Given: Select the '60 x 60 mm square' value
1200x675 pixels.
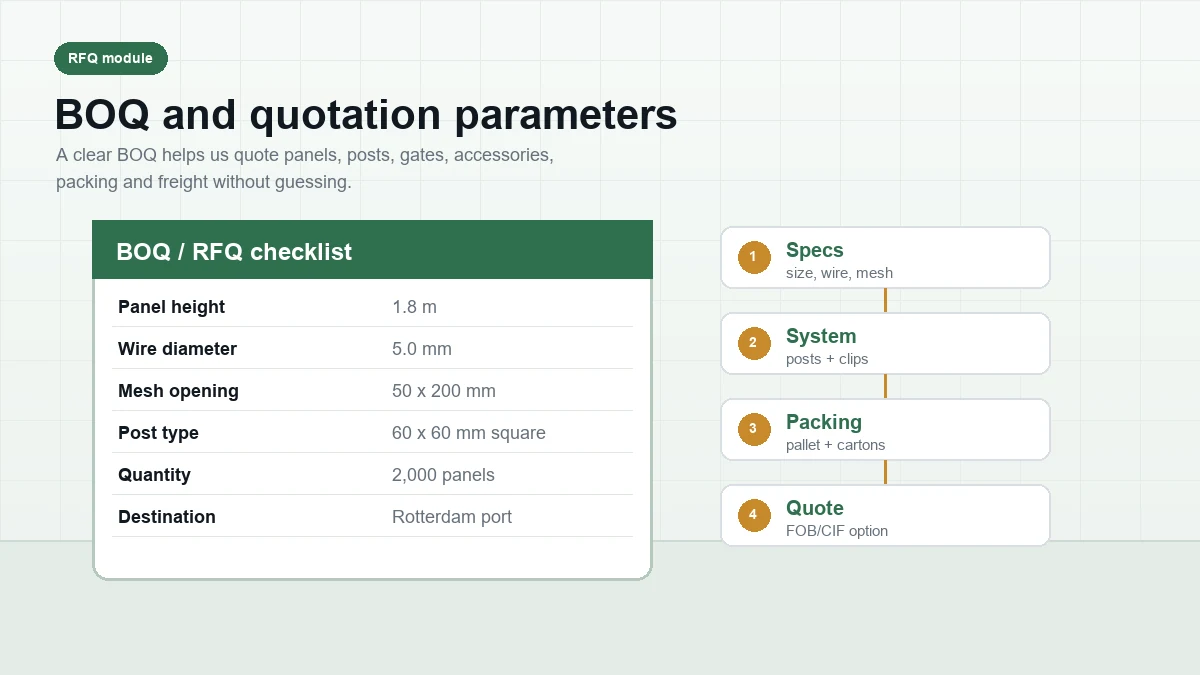Looking at the screenshot, I should tap(468, 433).
